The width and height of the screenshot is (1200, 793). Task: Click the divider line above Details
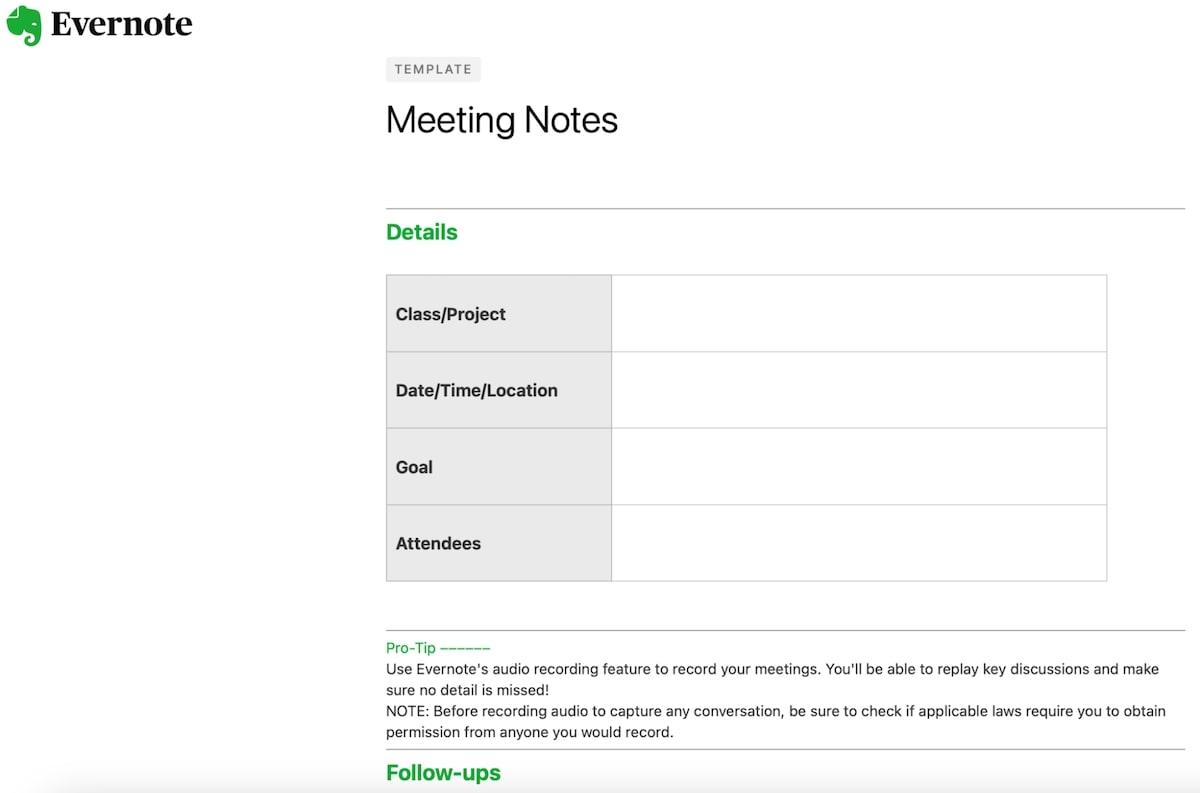click(x=785, y=209)
